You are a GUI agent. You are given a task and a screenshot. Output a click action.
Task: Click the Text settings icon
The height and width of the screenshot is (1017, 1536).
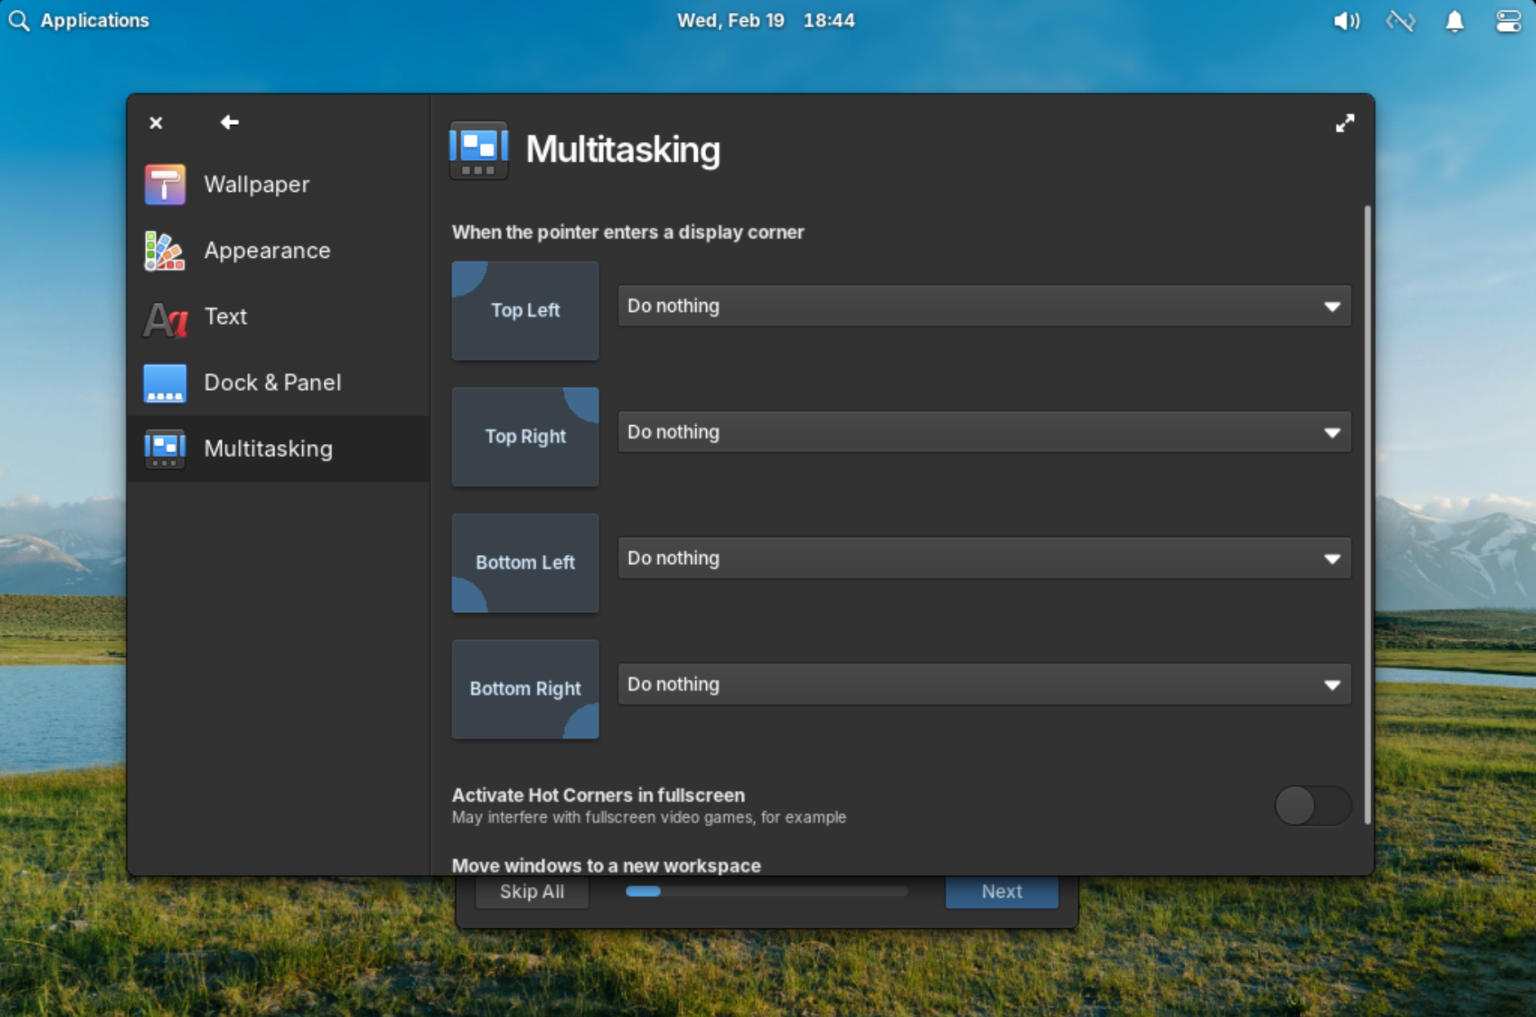[165, 316]
